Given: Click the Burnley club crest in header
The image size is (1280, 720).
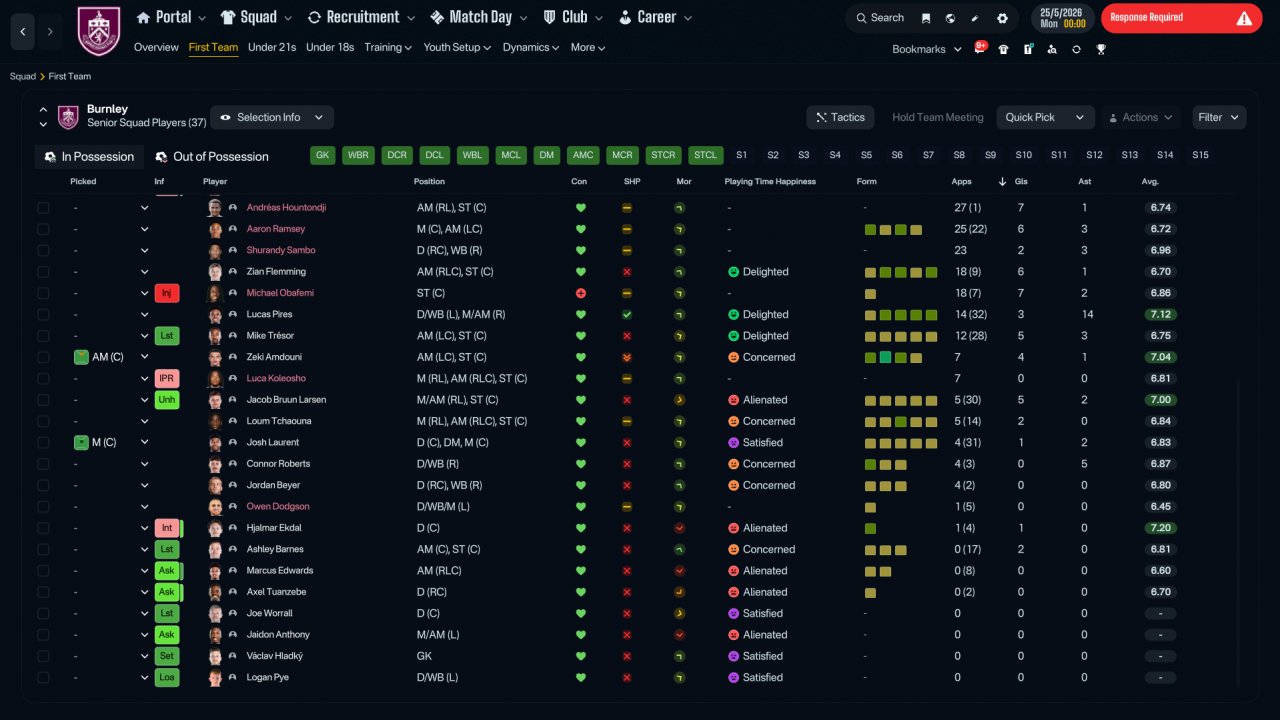Looking at the screenshot, I should (x=98, y=31).
